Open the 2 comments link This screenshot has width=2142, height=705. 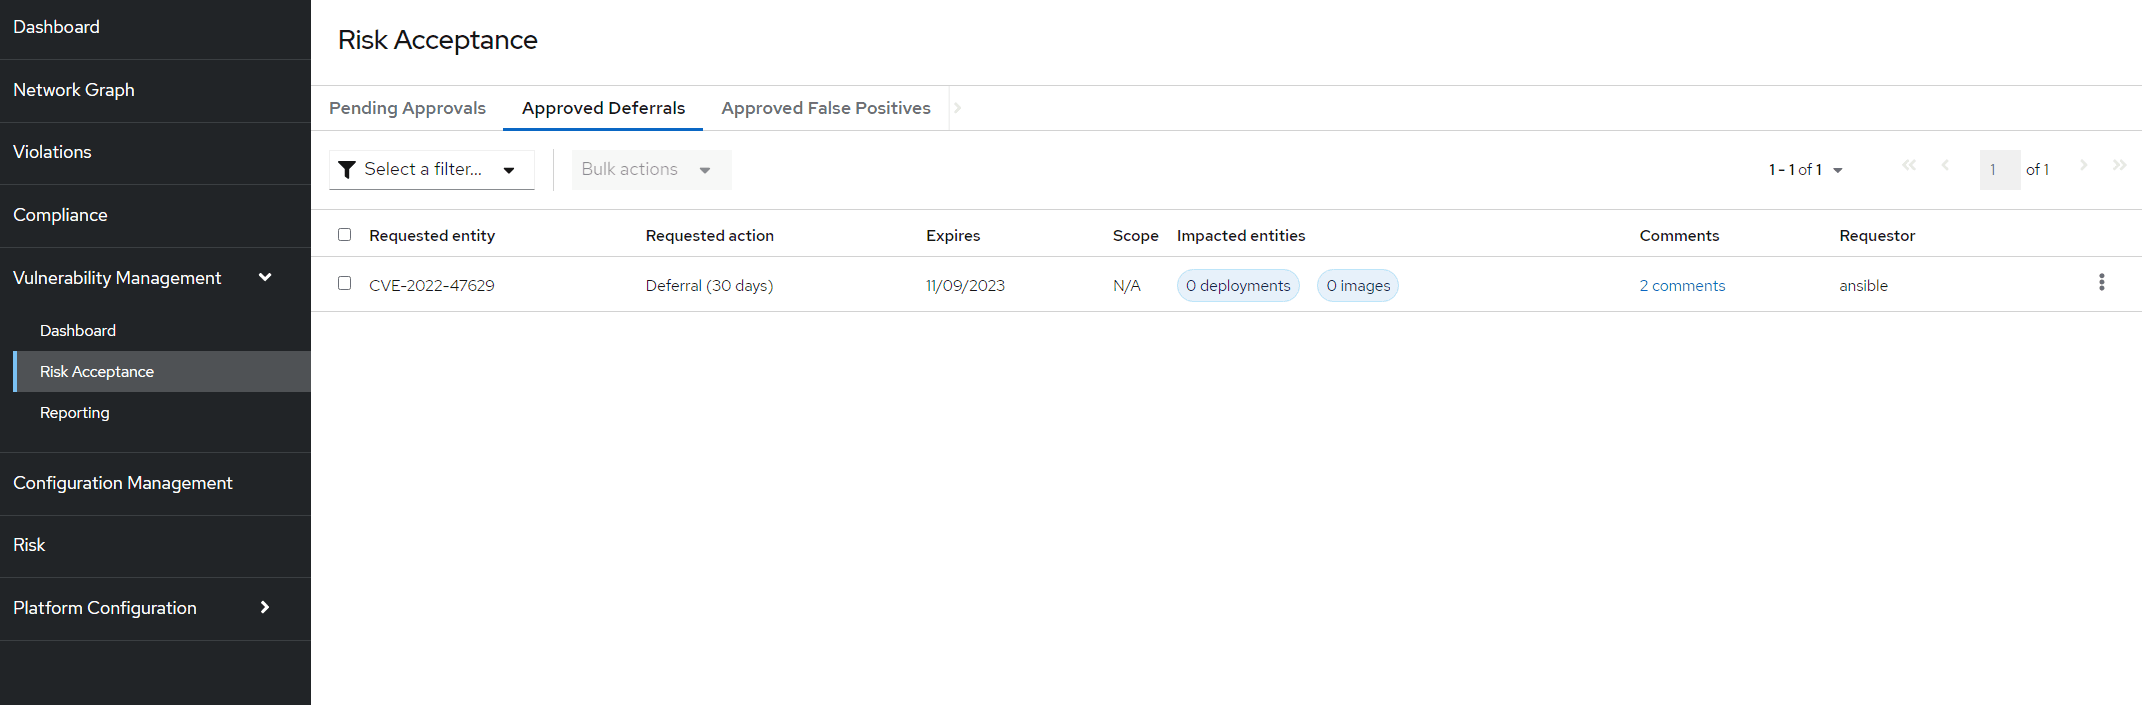pyautogui.click(x=1682, y=286)
